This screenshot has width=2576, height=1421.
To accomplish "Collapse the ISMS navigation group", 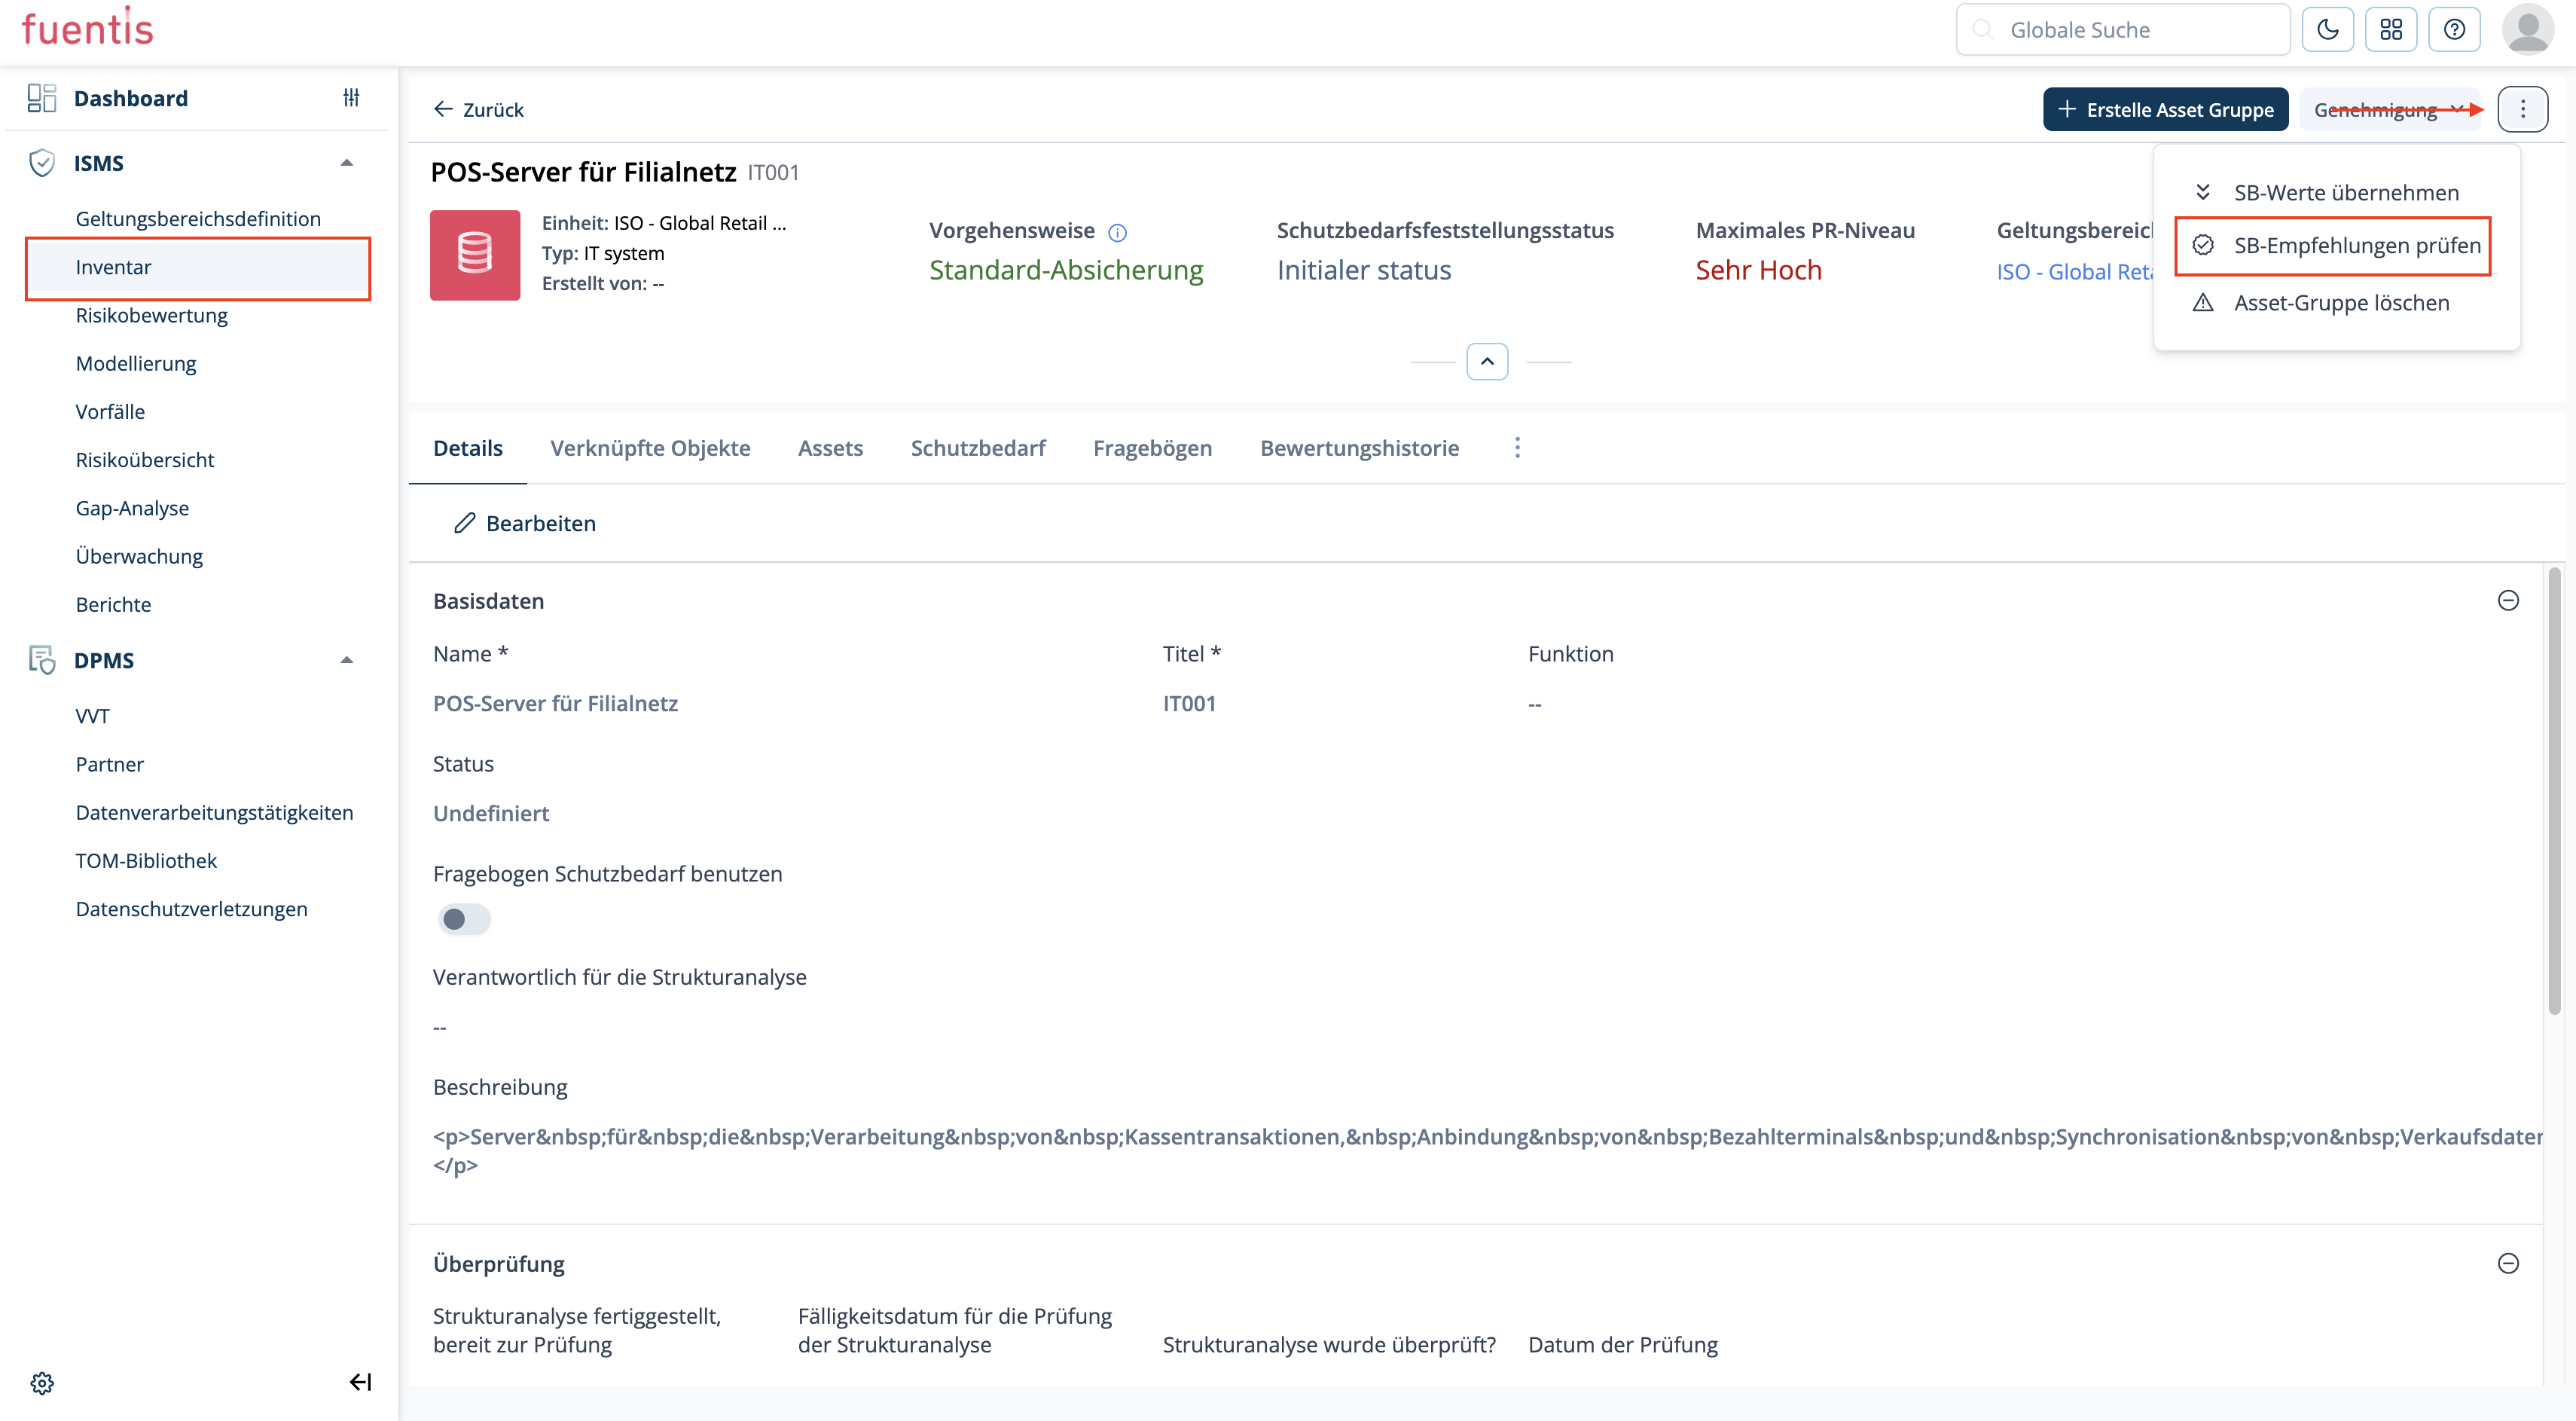I will click(x=347, y=163).
